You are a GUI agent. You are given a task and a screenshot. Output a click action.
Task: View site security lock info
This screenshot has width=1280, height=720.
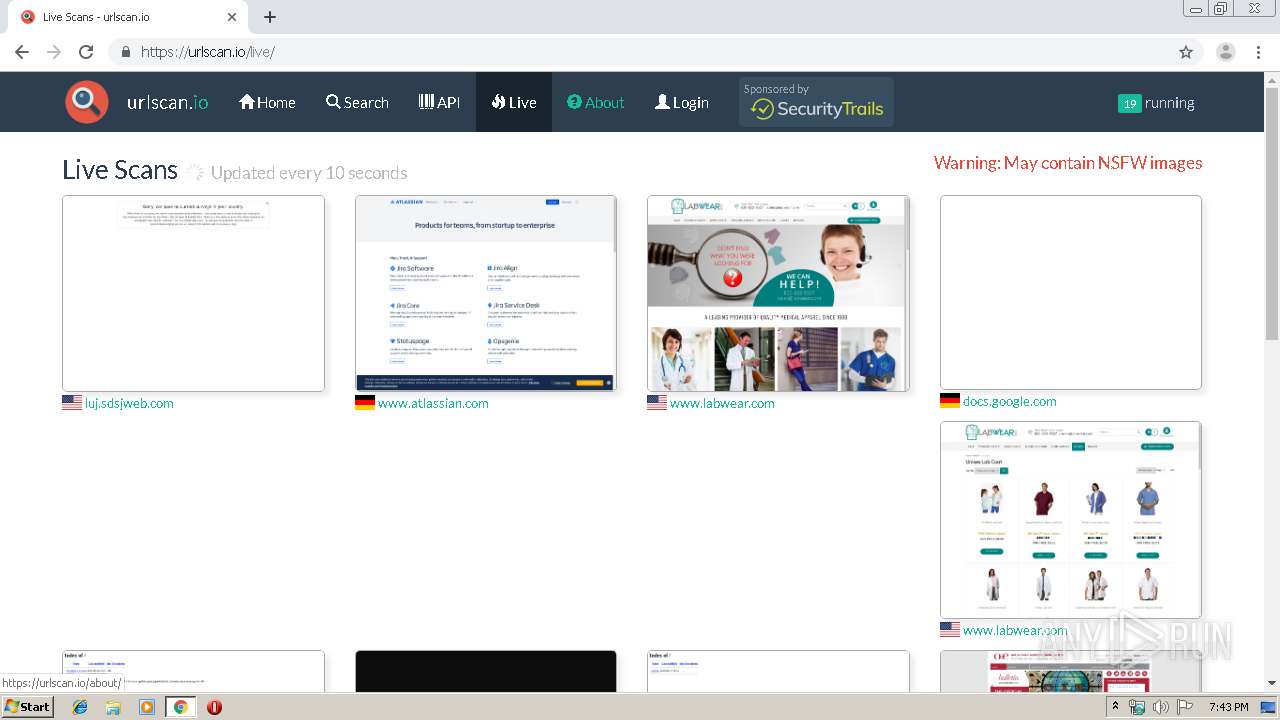point(126,52)
